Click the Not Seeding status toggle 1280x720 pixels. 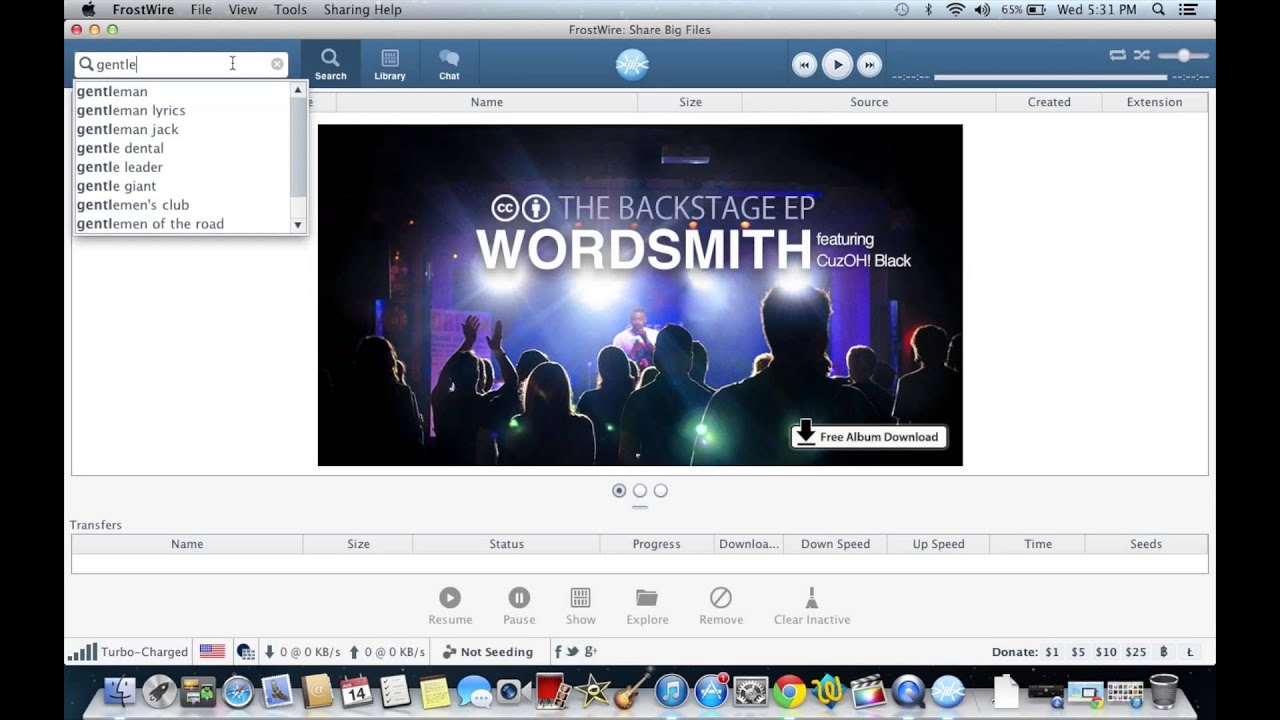(x=488, y=652)
